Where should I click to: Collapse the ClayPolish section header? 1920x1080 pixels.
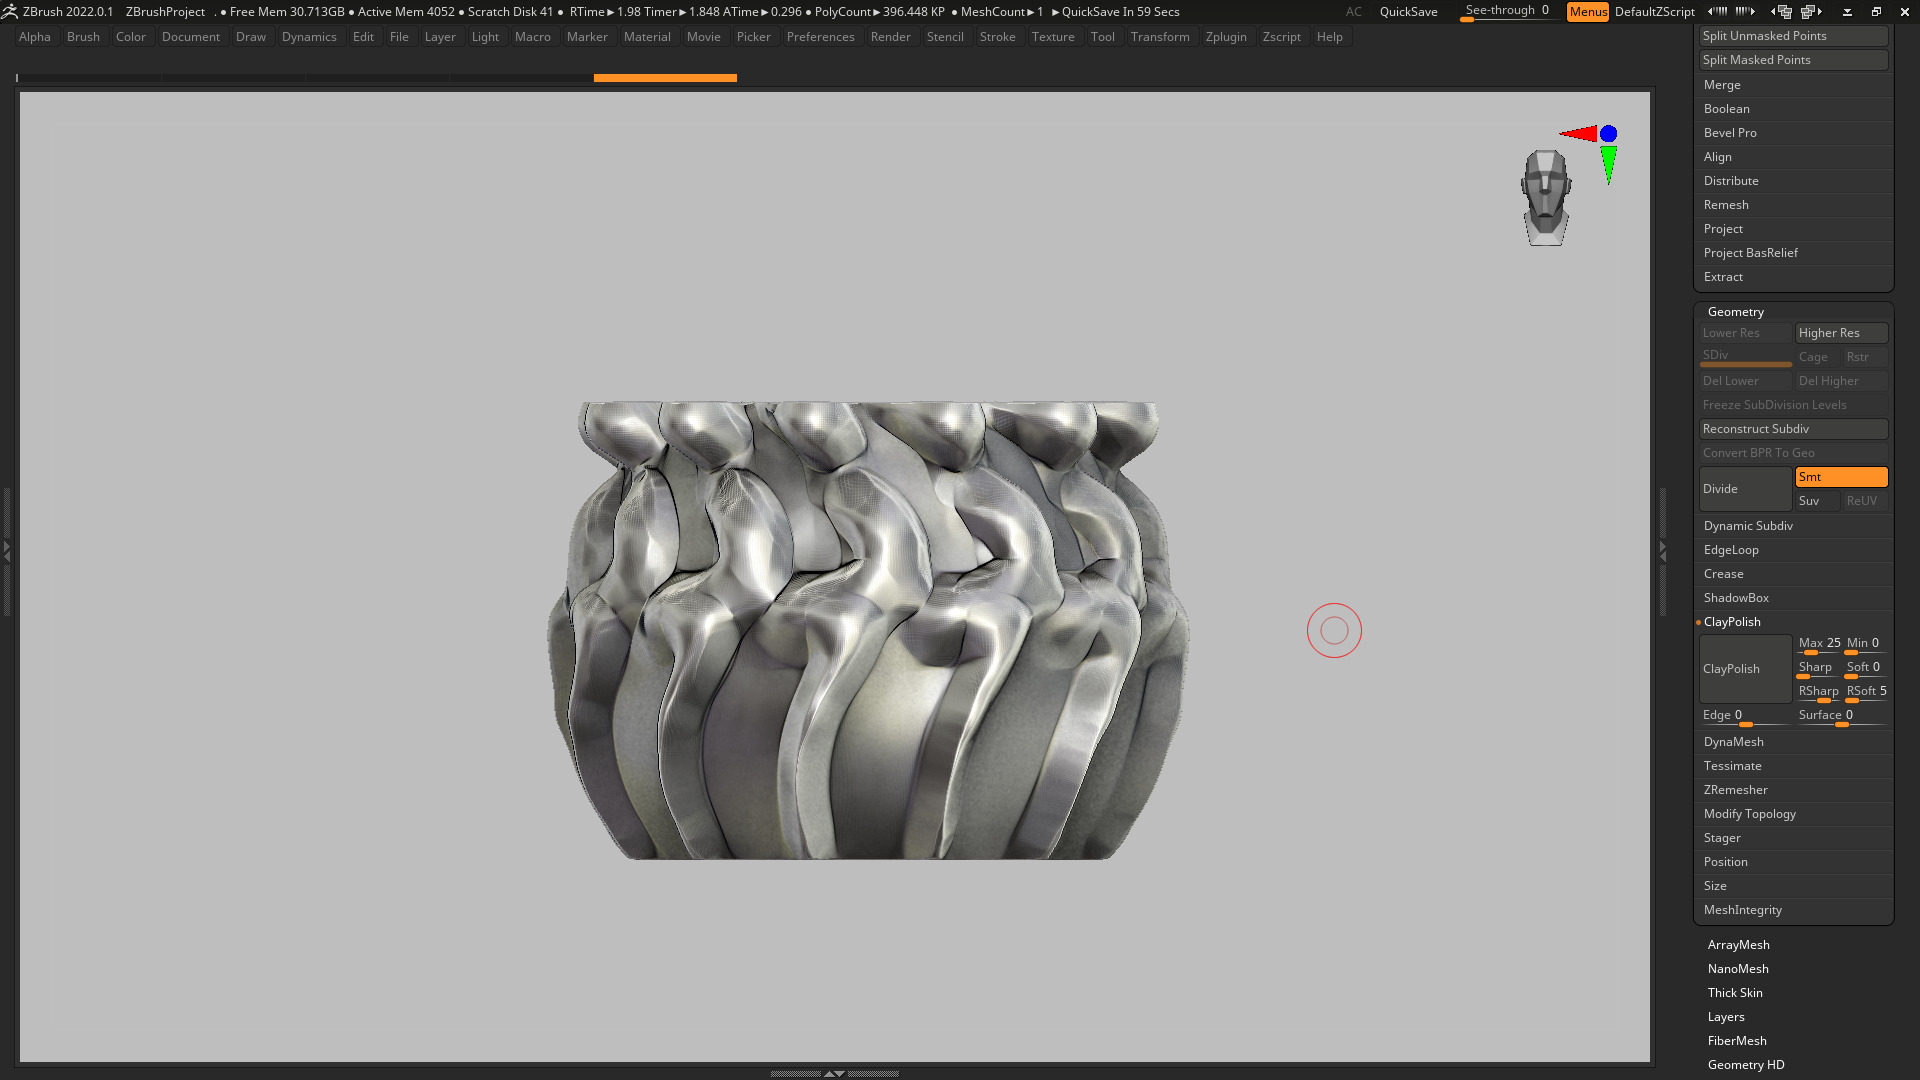1732,622
